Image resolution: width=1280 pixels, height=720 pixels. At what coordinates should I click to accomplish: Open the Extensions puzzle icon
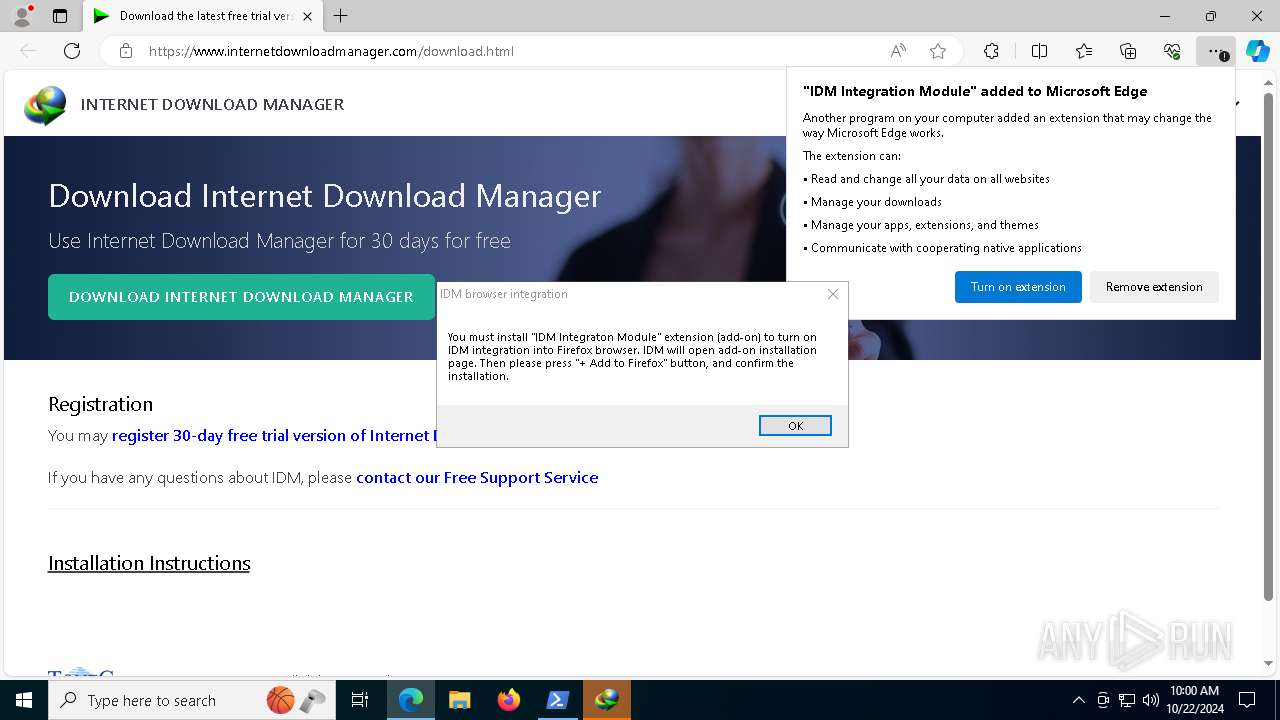991,51
